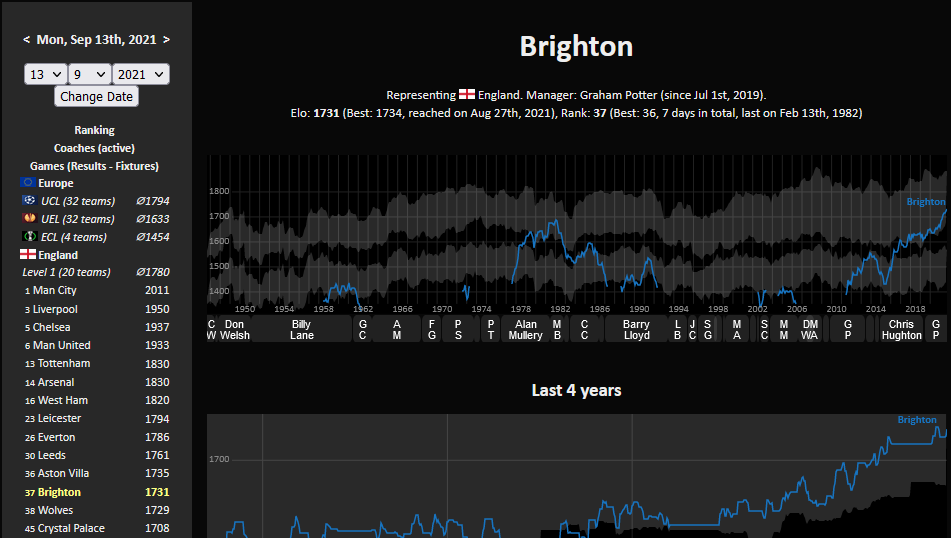Select Wolves in the ranking list
Screen dimensions: 951x538
point(55,510)
